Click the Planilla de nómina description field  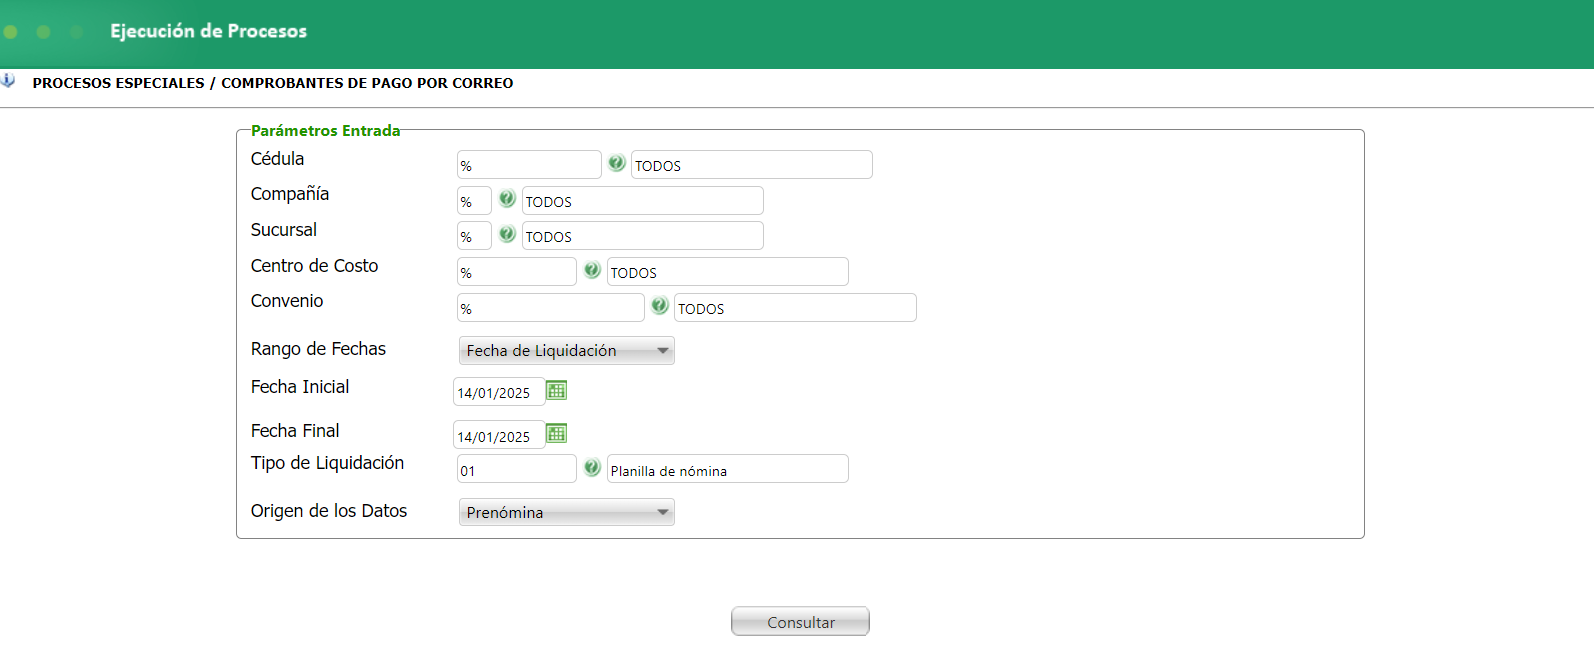pos(728,469)
